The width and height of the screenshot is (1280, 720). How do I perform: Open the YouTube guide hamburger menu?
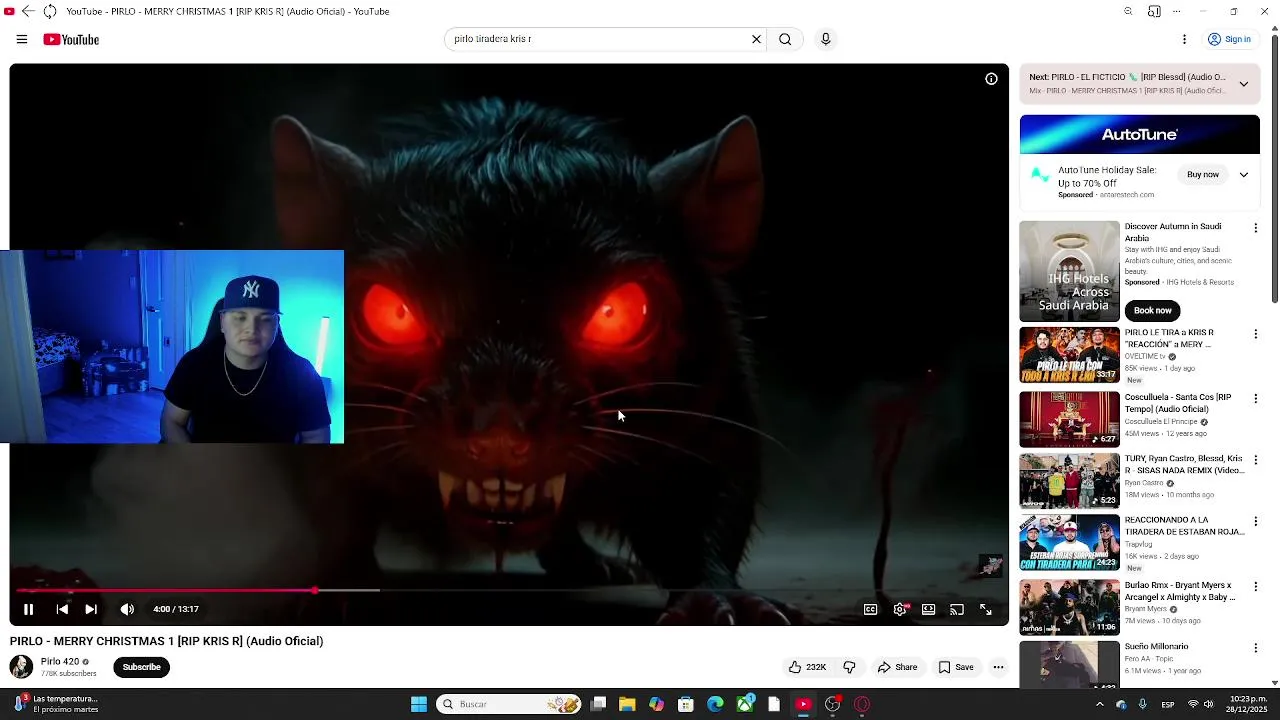pos(22,40)
